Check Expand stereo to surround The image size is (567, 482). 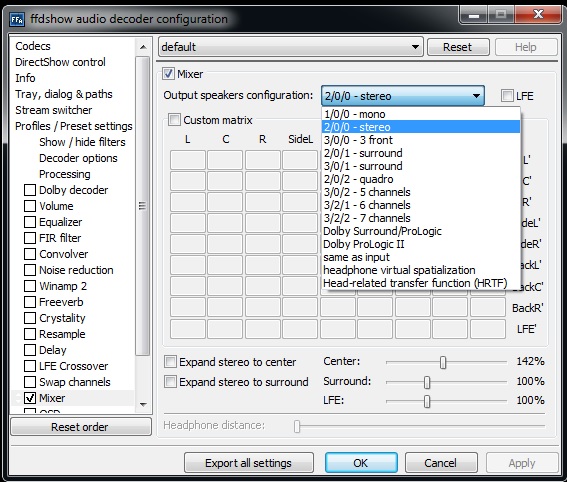[x=170, y=382]
